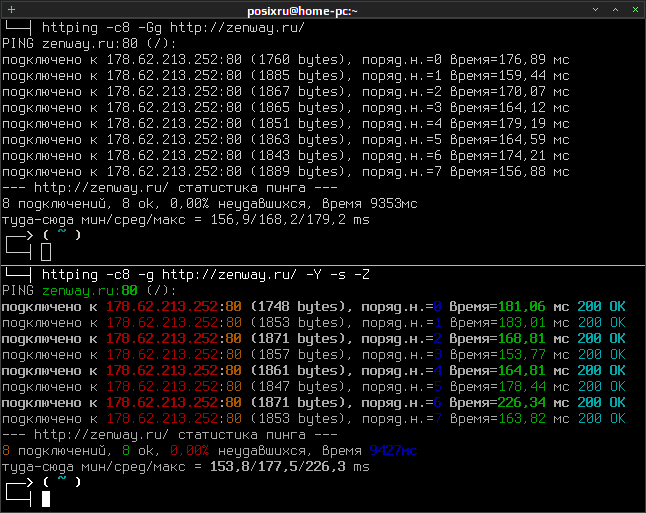Click green time value 164,81
The height and width of the screenshot is (513, 646).
click(x=522, y=371)
